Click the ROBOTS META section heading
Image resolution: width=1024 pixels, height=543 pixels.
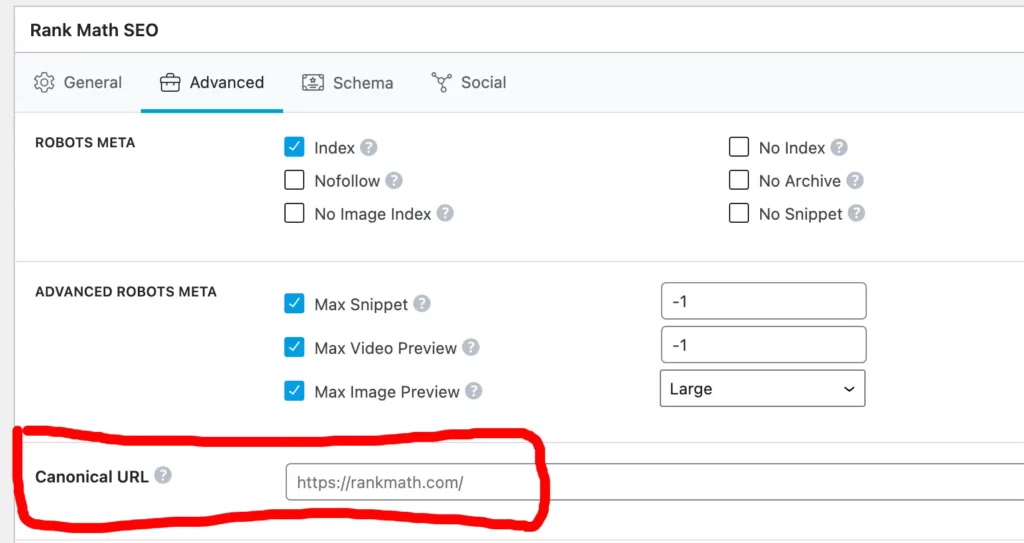[x=85, y=142]
